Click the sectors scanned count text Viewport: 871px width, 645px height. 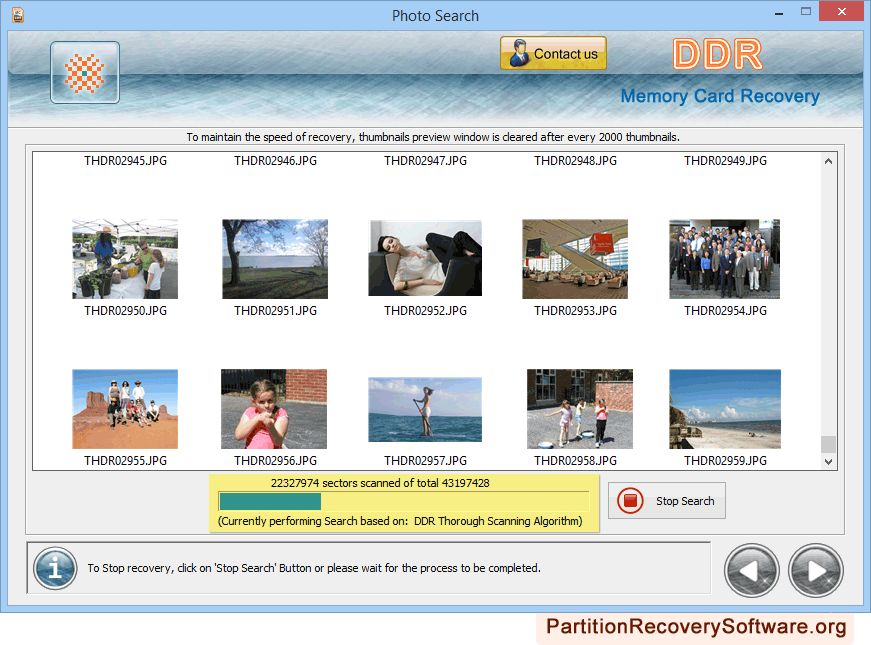[380, 483]
